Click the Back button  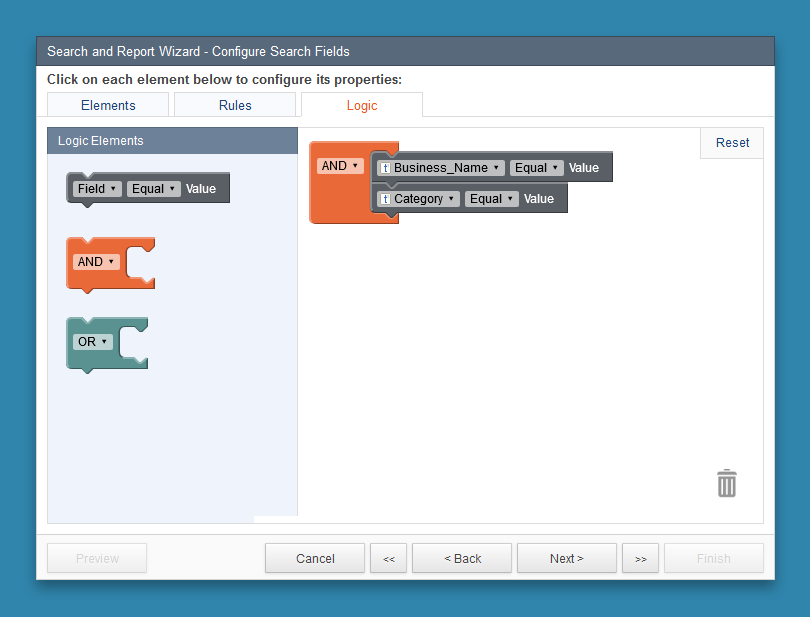pos(461,558)
